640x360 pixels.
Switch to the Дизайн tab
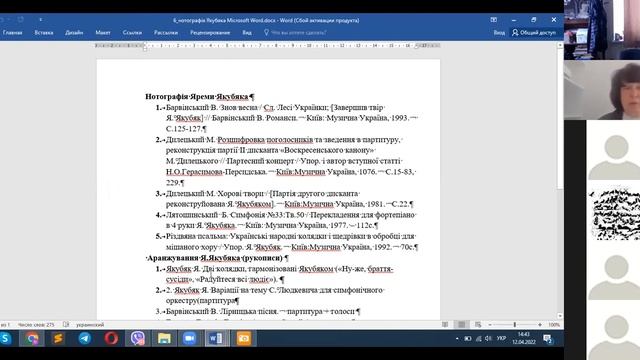(x=74, y=33)
